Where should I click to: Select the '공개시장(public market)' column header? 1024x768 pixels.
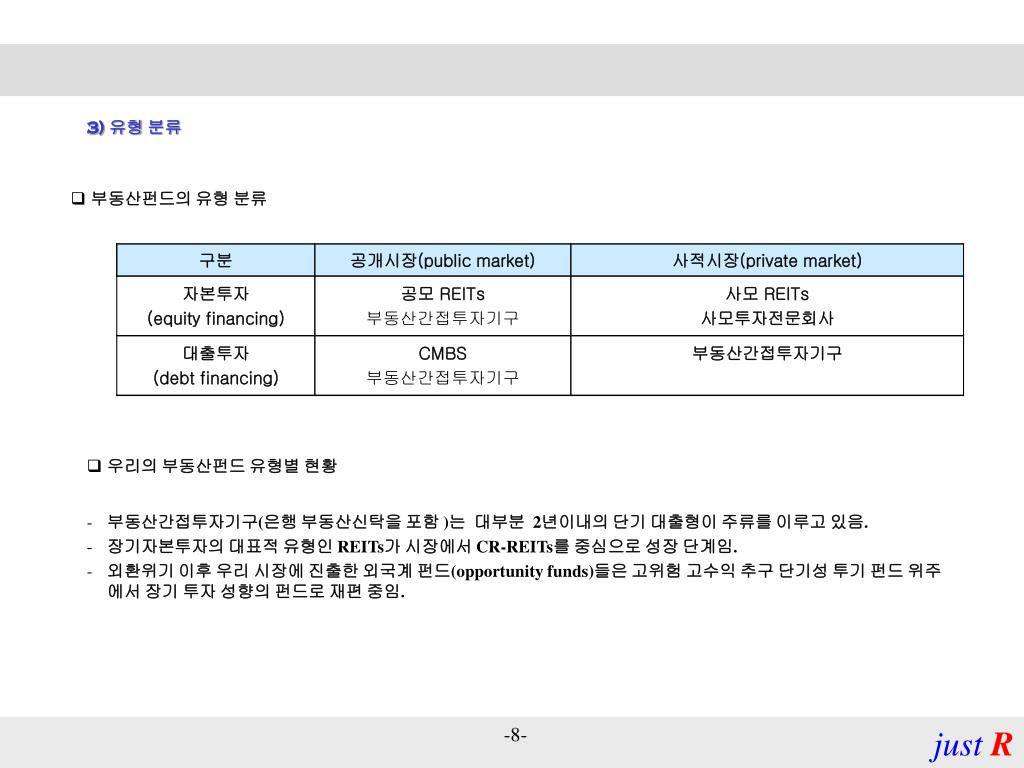(x=443, y=261)
